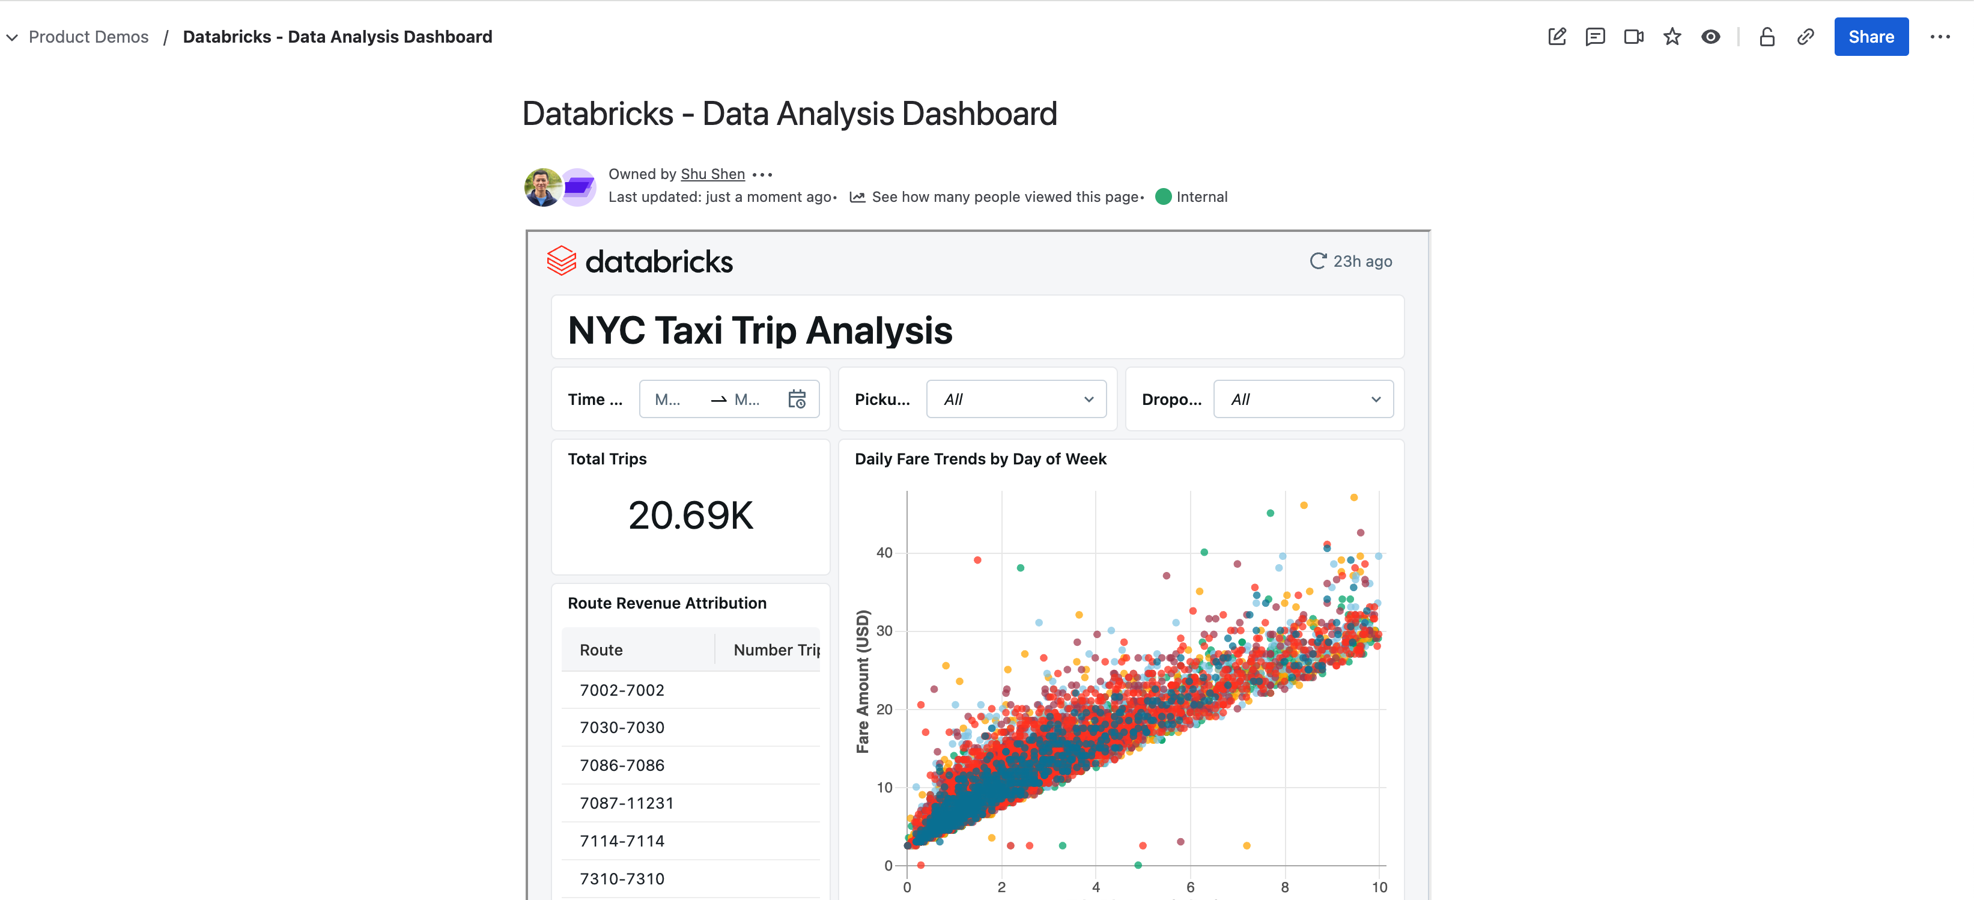Click the Route column header

601,650
